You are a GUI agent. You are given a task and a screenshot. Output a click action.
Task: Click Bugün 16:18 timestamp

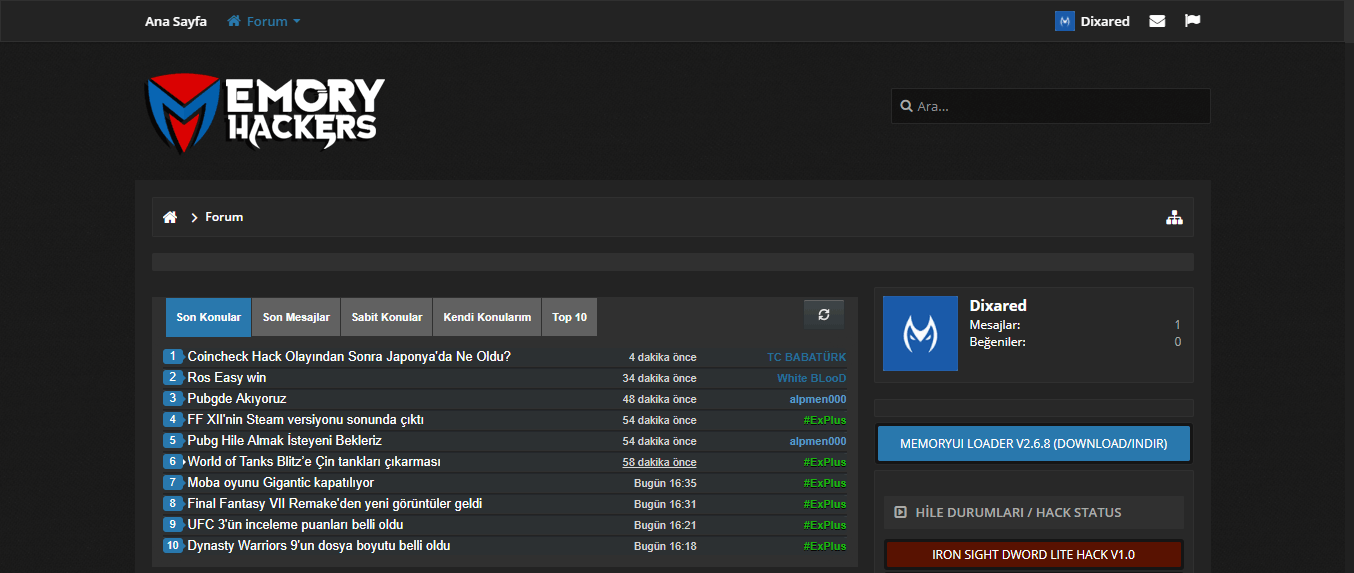point(665,546)
